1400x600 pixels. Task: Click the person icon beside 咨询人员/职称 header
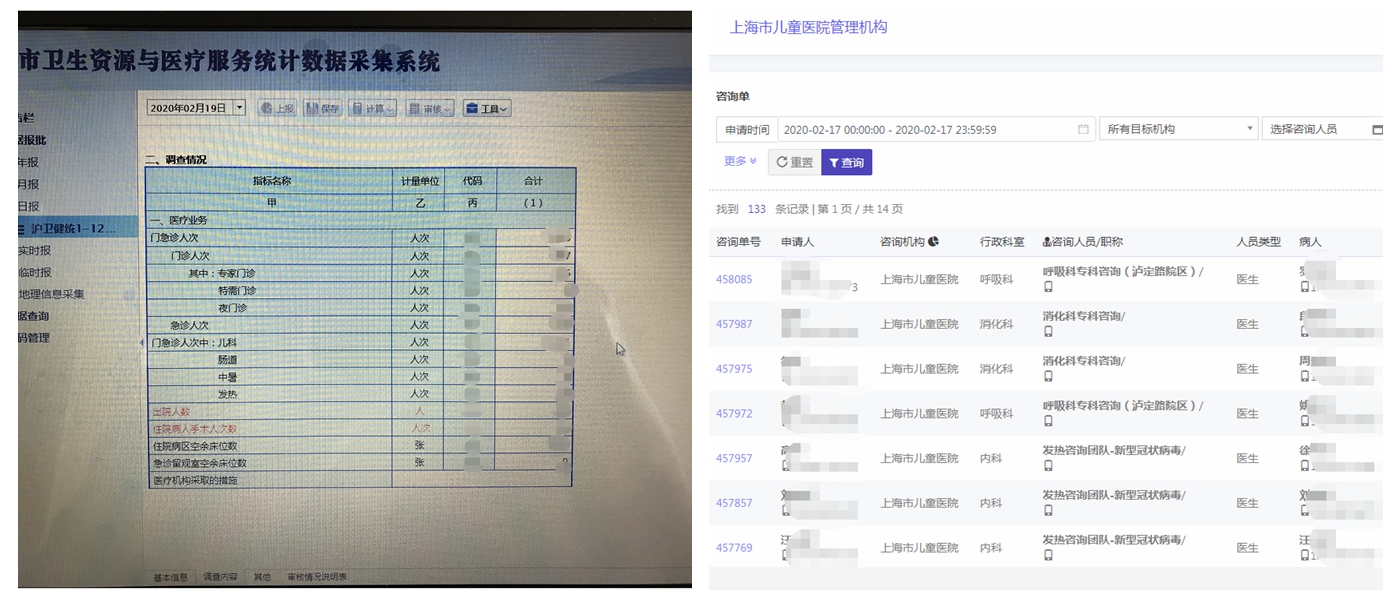[x=1047, y=242]
